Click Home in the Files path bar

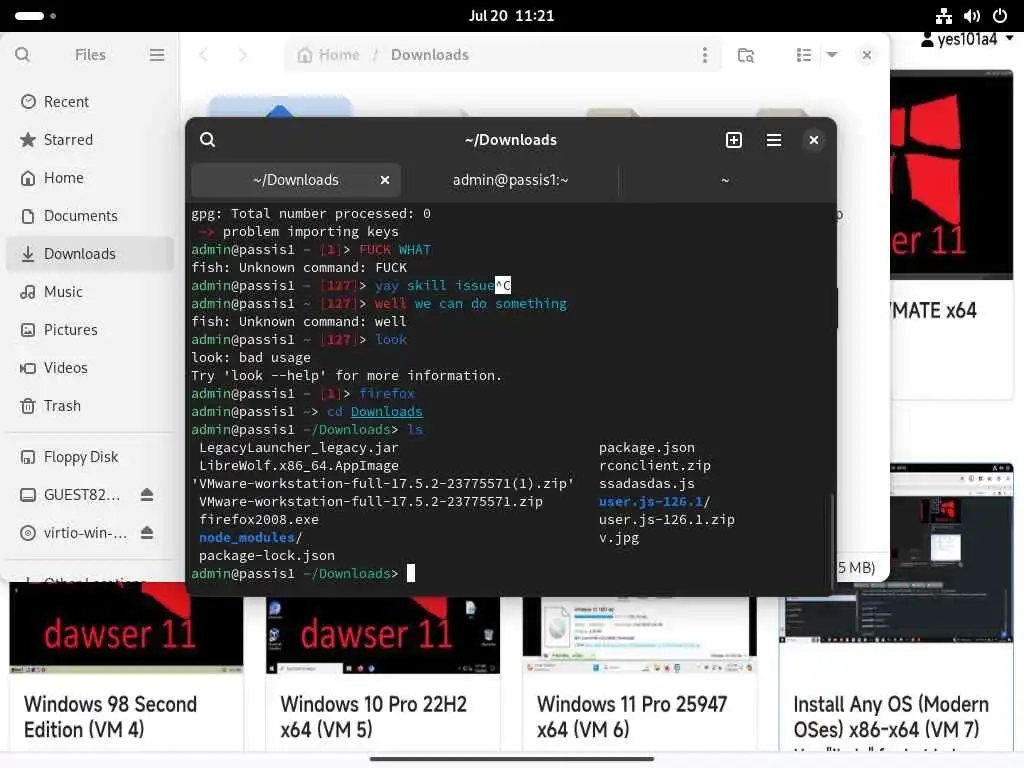click(x=328, y=55)
